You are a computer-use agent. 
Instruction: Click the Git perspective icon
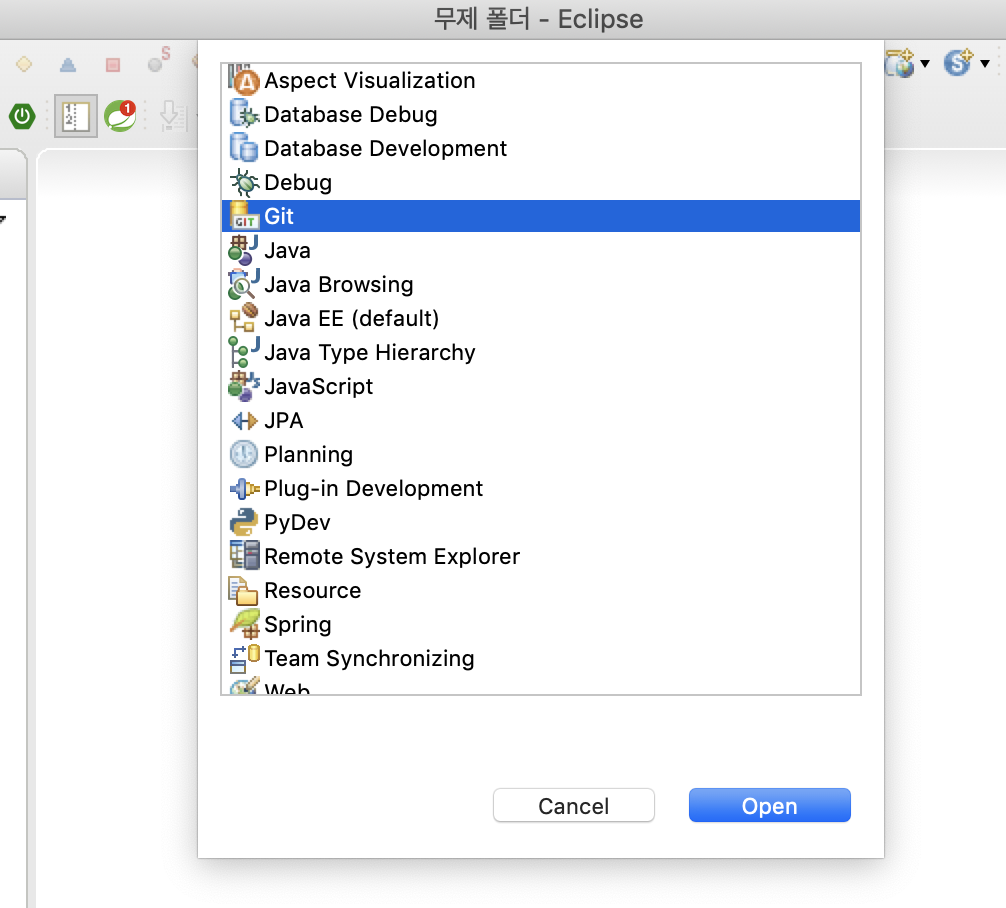tap(244, 216)
